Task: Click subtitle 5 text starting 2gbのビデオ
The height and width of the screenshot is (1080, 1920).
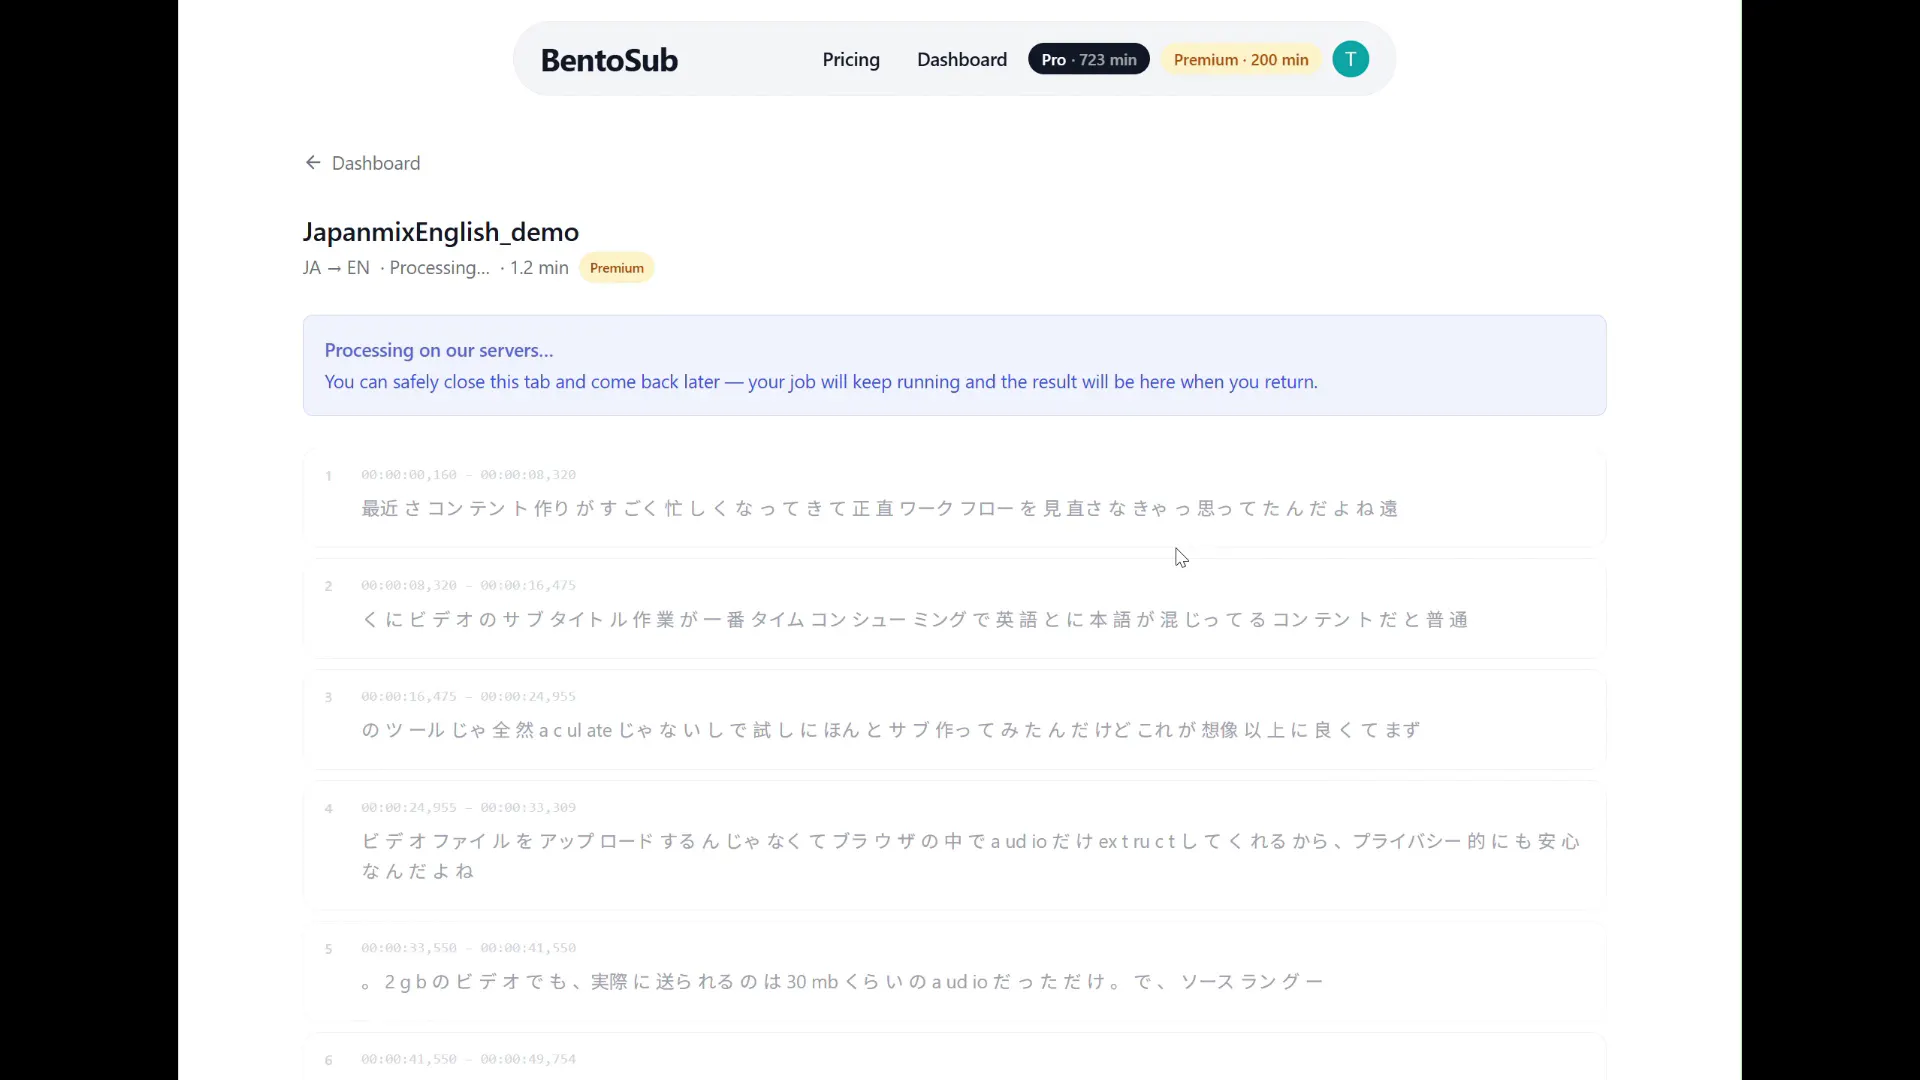Action: [x=842, y=982]
